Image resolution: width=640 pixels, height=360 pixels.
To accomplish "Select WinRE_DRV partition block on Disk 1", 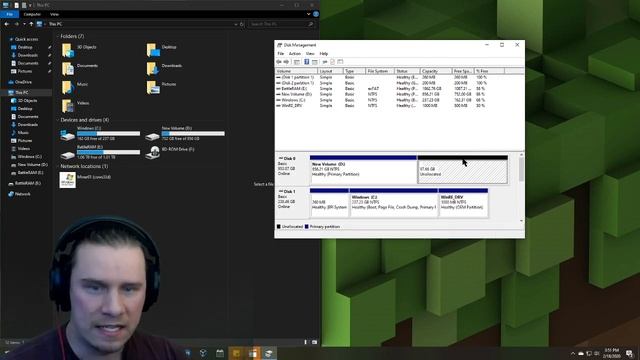I will tap(463, 203).
